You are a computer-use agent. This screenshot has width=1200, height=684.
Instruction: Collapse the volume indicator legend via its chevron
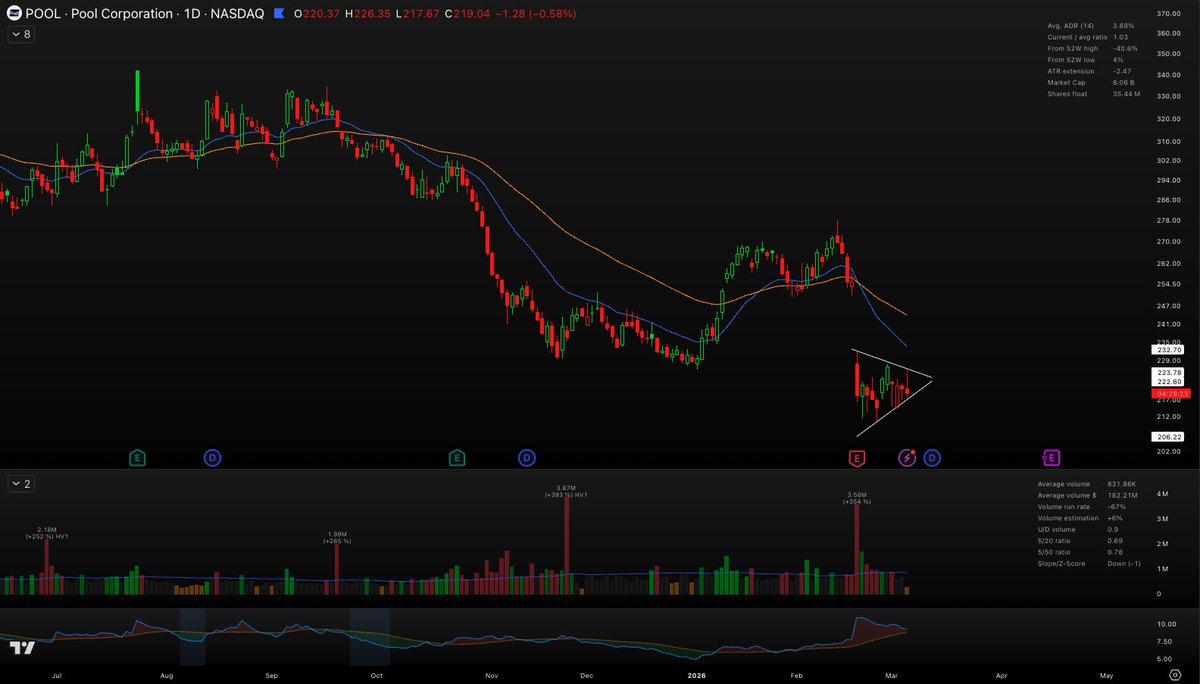(18, 483)
